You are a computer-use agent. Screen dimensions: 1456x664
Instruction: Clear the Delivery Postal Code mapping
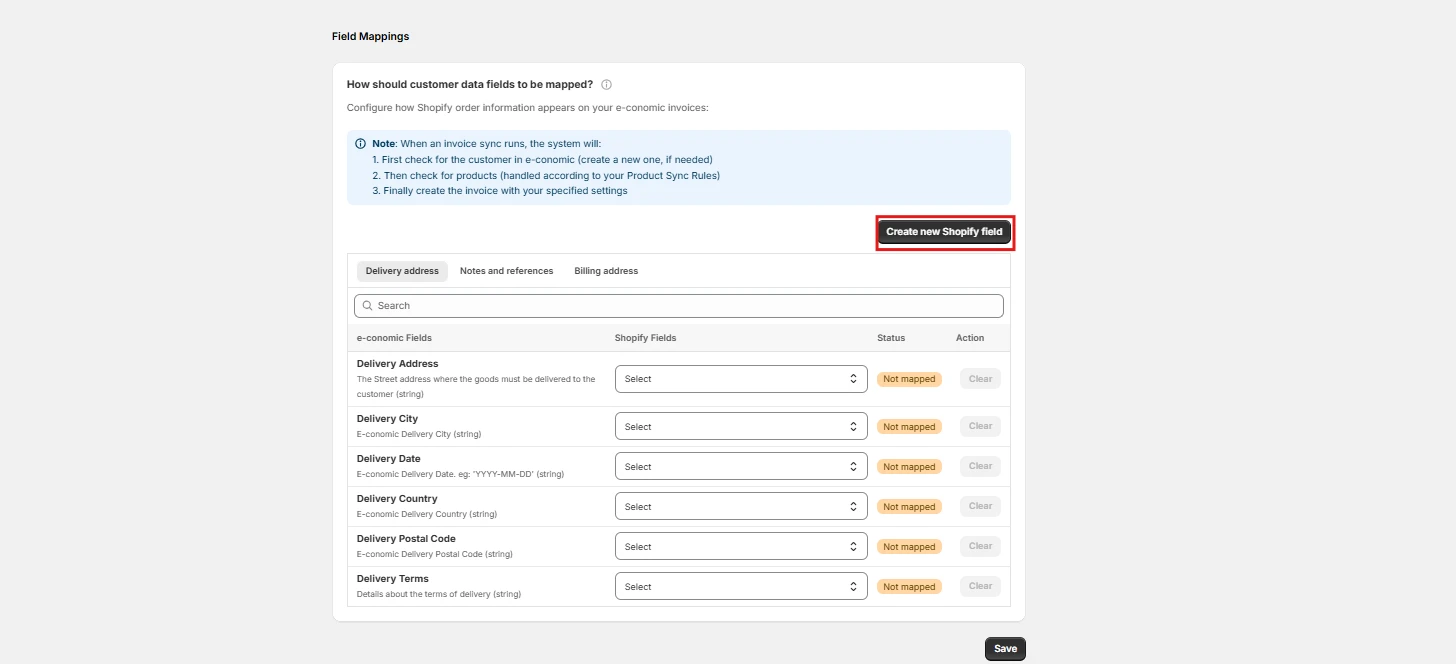tap(980, 546)
